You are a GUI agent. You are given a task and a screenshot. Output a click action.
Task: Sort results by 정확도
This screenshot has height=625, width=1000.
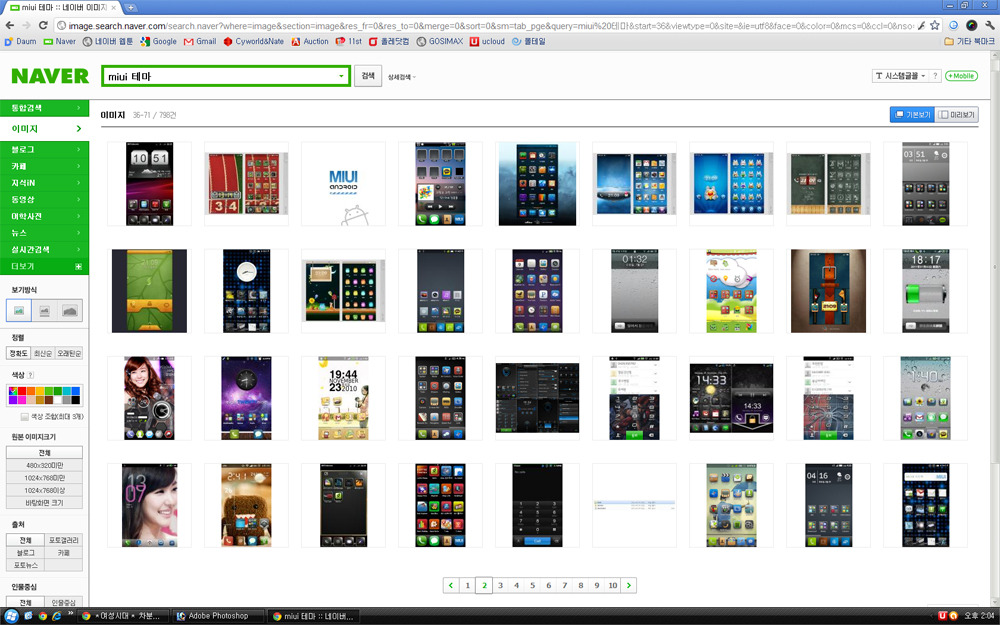tap(18, 353)
